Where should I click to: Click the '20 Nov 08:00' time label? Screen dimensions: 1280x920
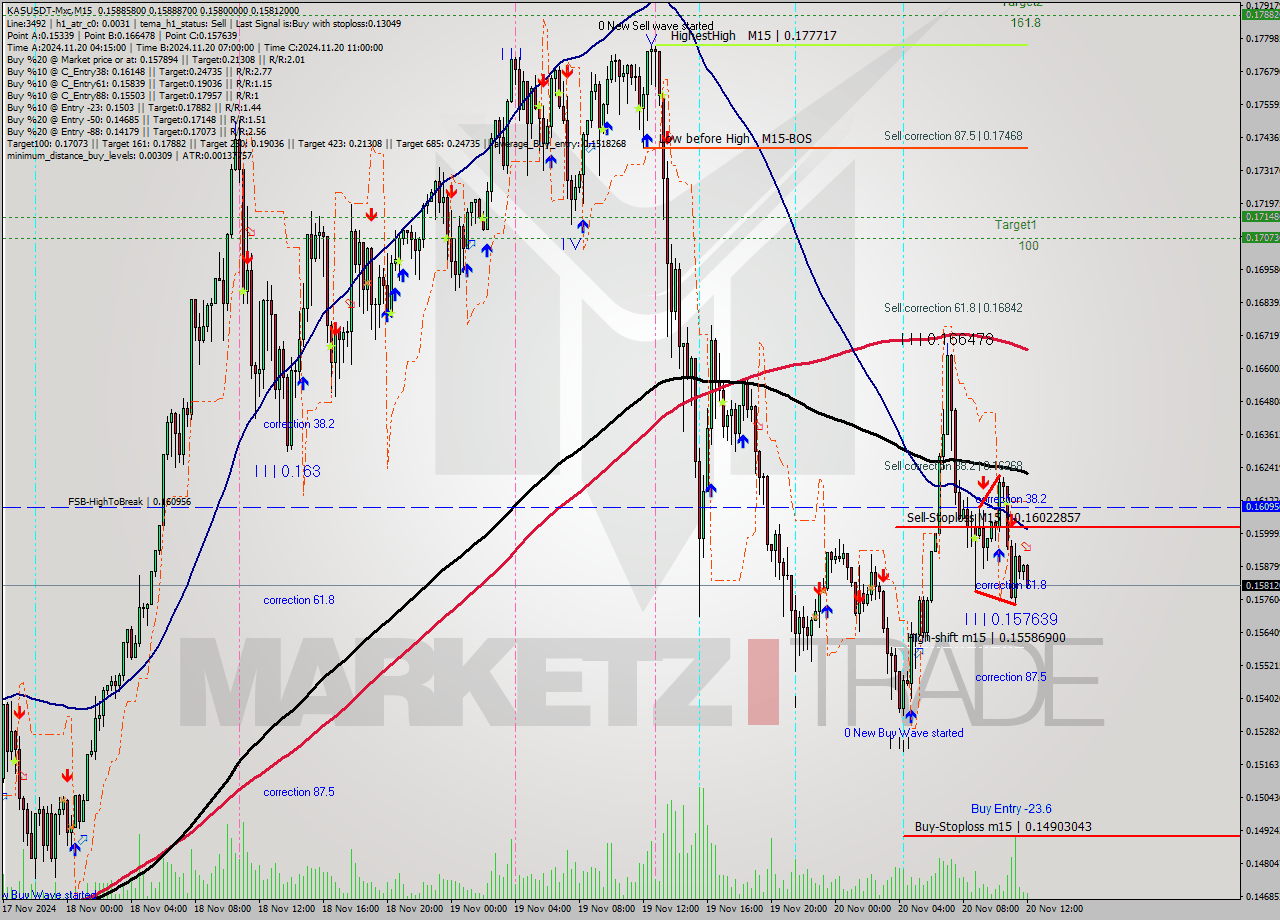coord(992,909)
